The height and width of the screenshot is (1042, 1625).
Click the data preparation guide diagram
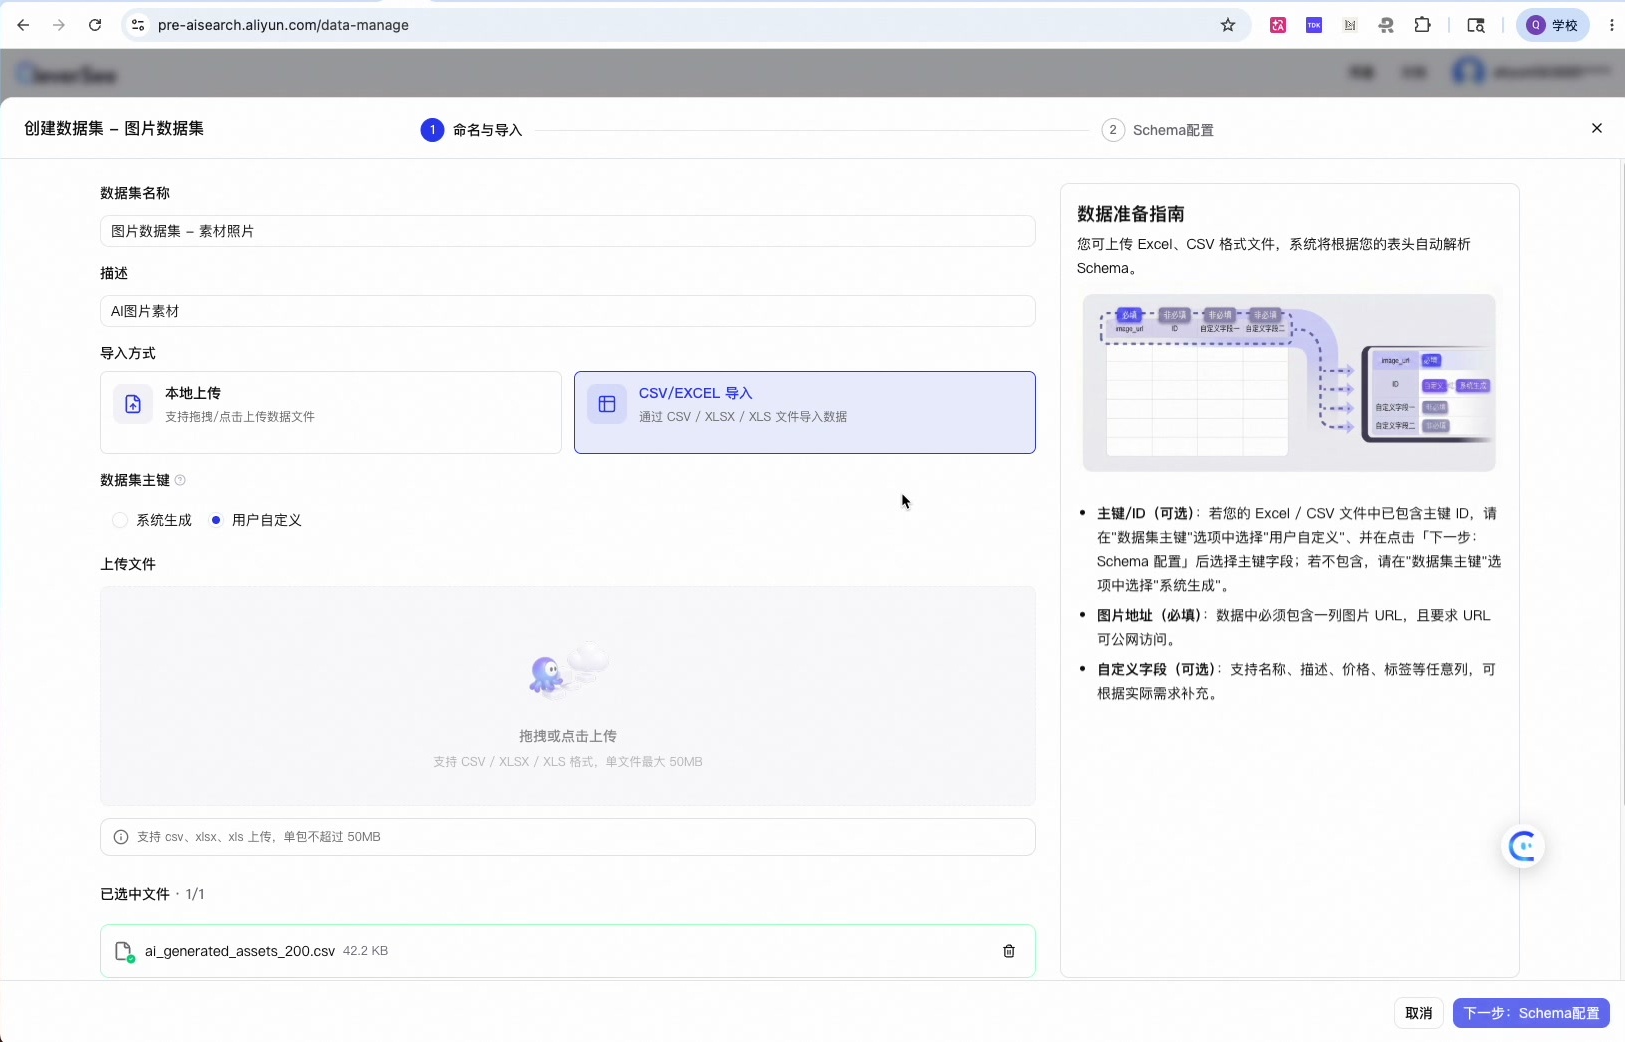pyautogui.click(x=1289, y=383)
